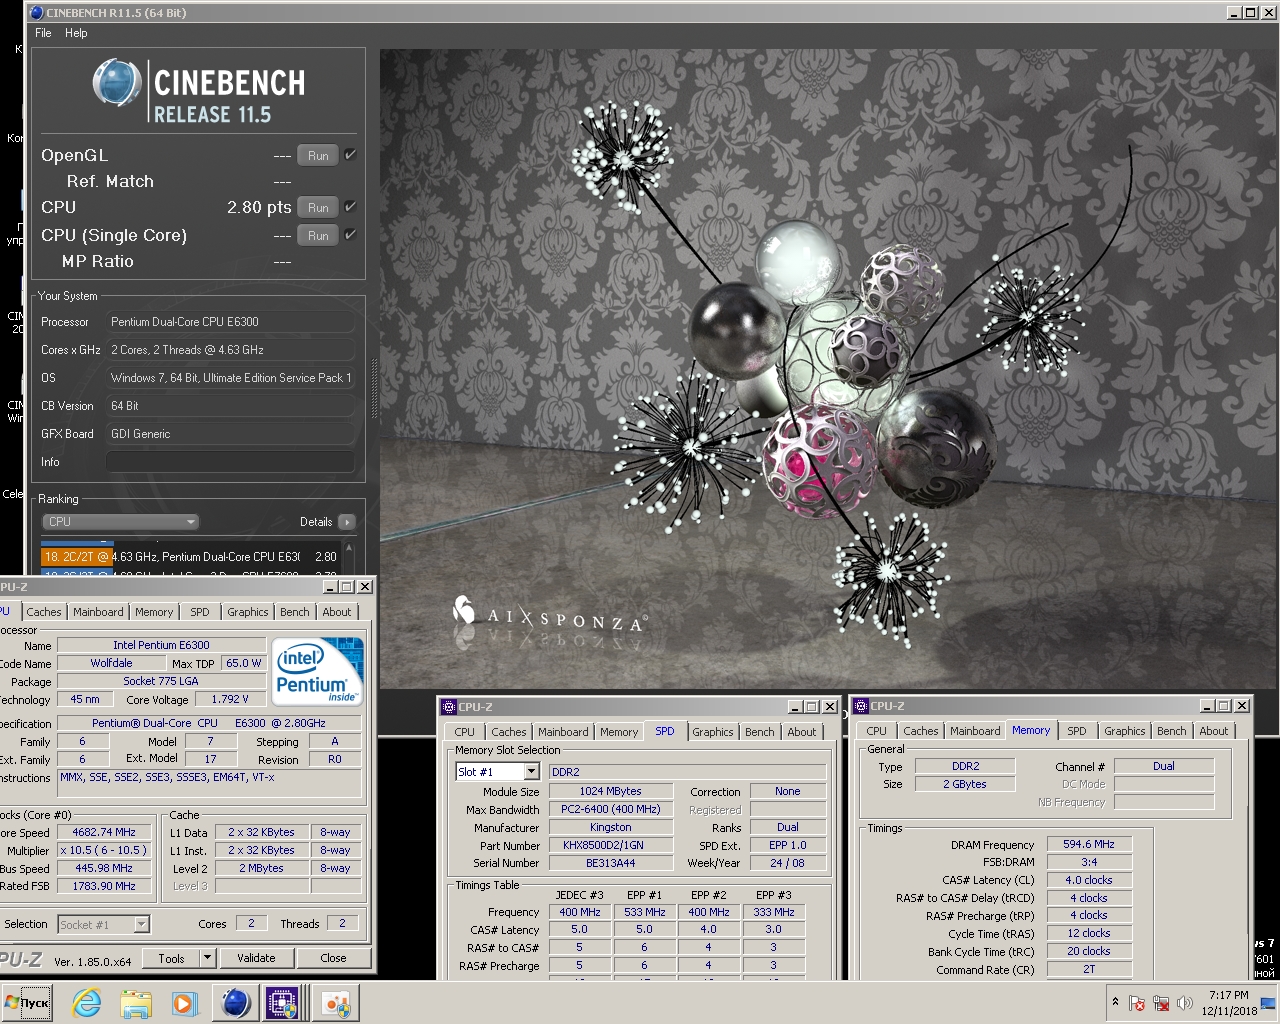The height and width of the screenshot is (1024, 1280).
Task: Open the Help menu in Cinebench
Action: 76,33
